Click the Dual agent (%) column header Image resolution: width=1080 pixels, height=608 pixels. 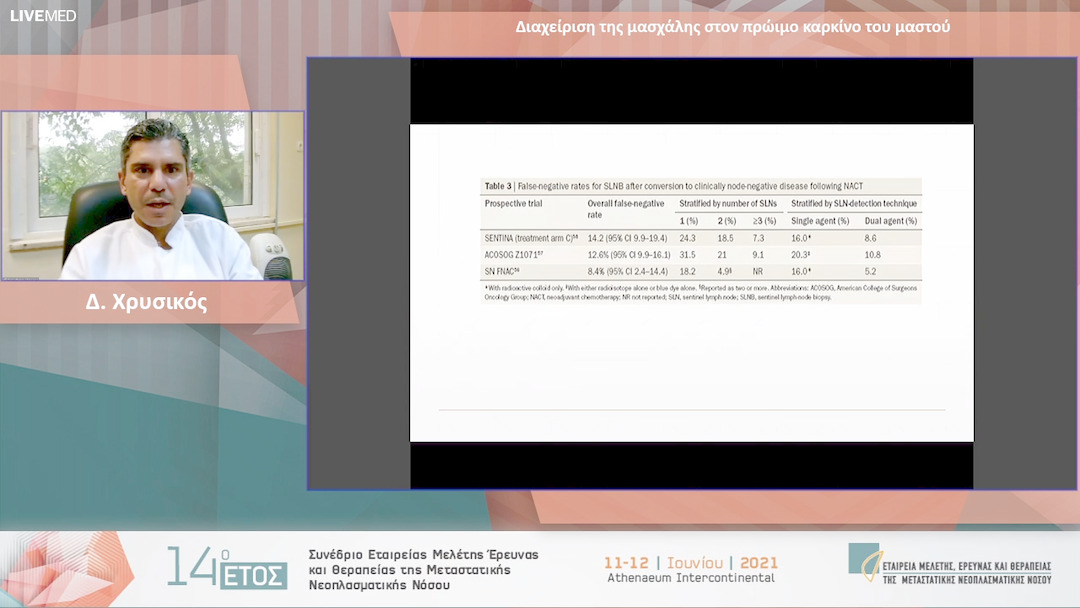click(890, 220)
